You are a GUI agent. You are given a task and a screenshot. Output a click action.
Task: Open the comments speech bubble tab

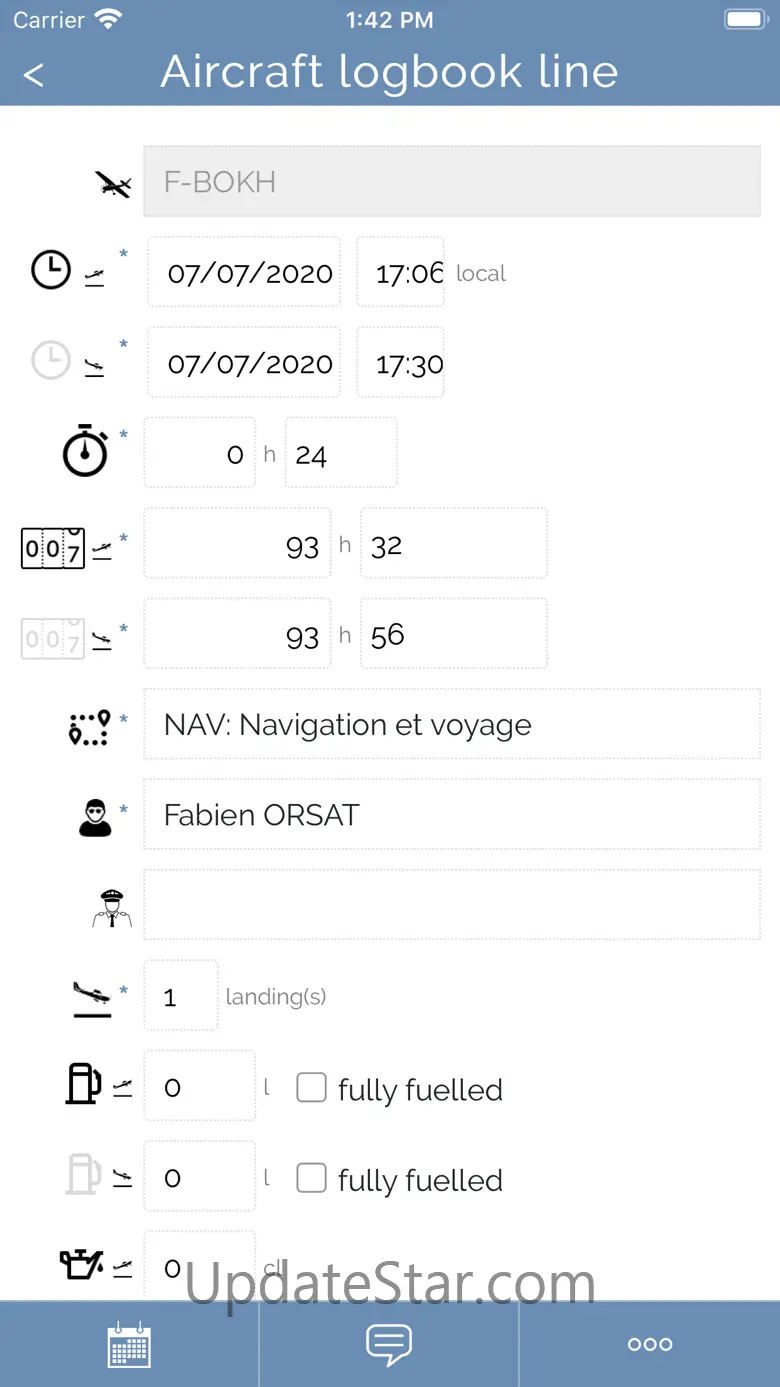[389, 1344]
